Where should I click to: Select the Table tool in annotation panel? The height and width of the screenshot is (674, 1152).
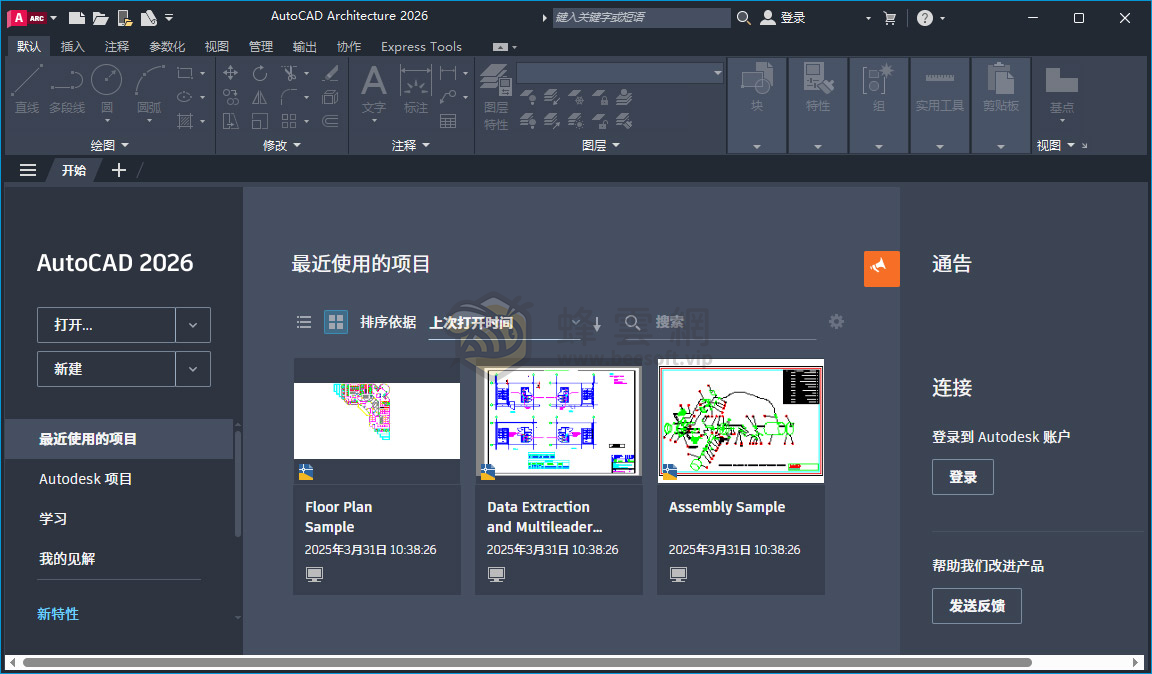(x=448, y=121)
